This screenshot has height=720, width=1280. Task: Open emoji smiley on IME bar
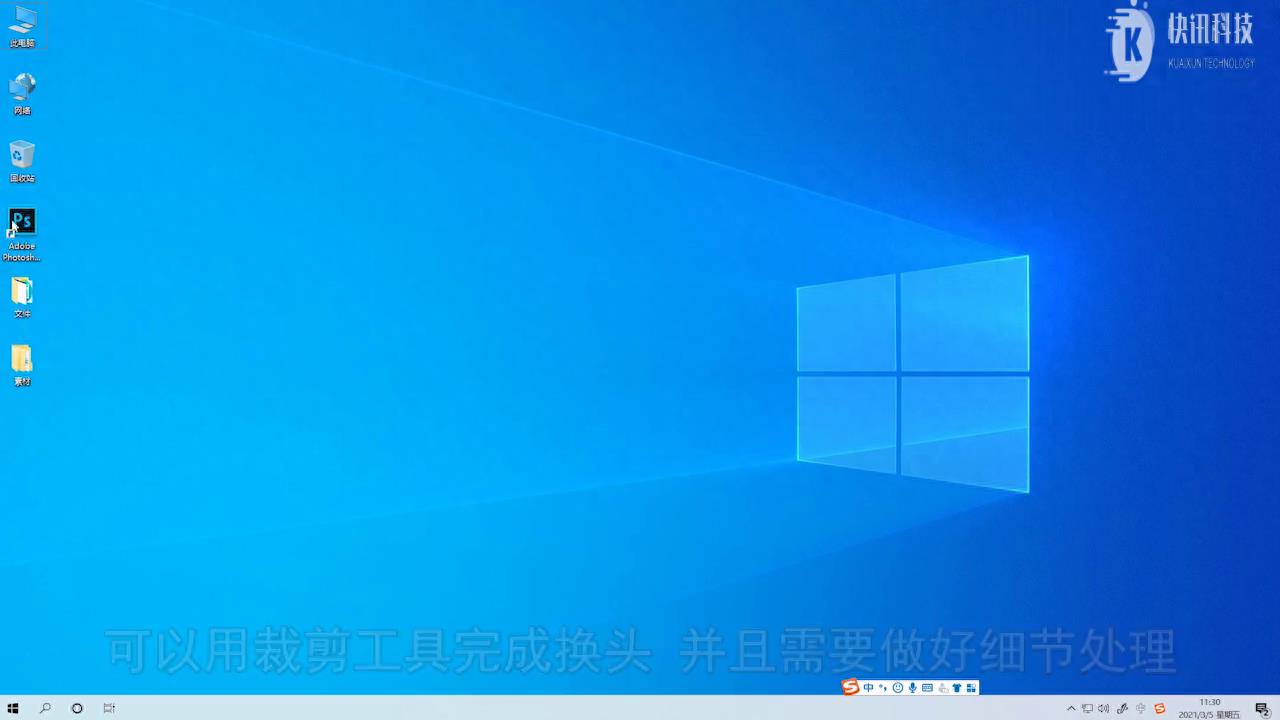click(898, 688)
